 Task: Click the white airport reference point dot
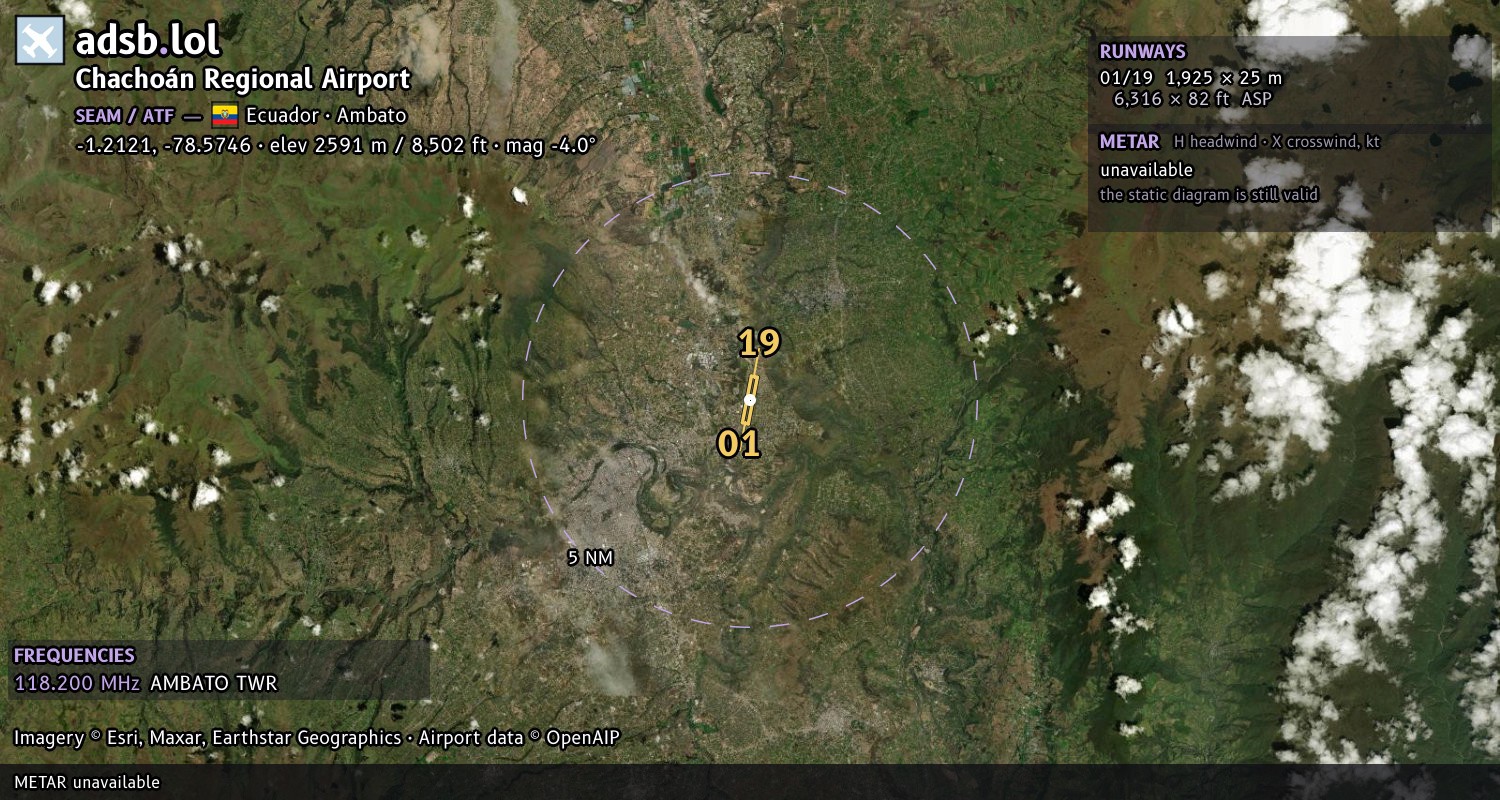[x=750, y=400]
